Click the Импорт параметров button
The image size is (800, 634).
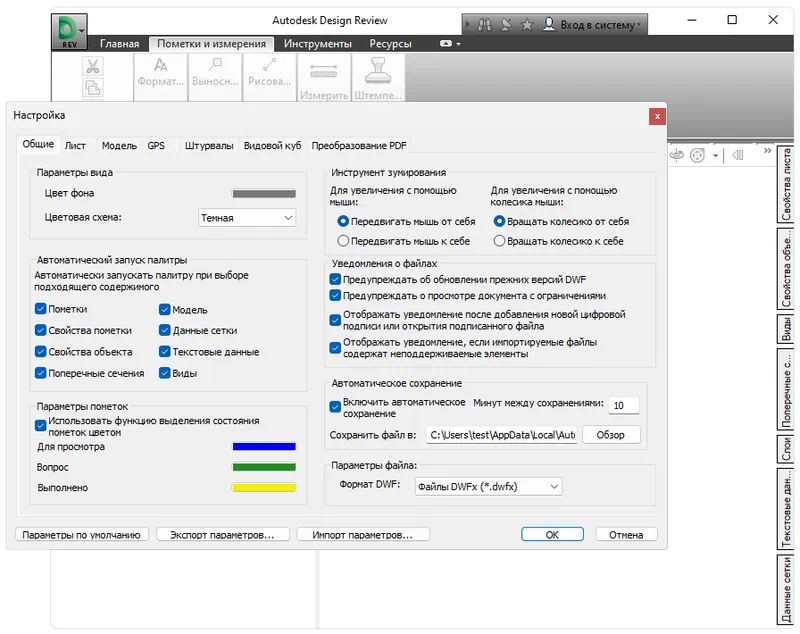[x=363, y=535]
